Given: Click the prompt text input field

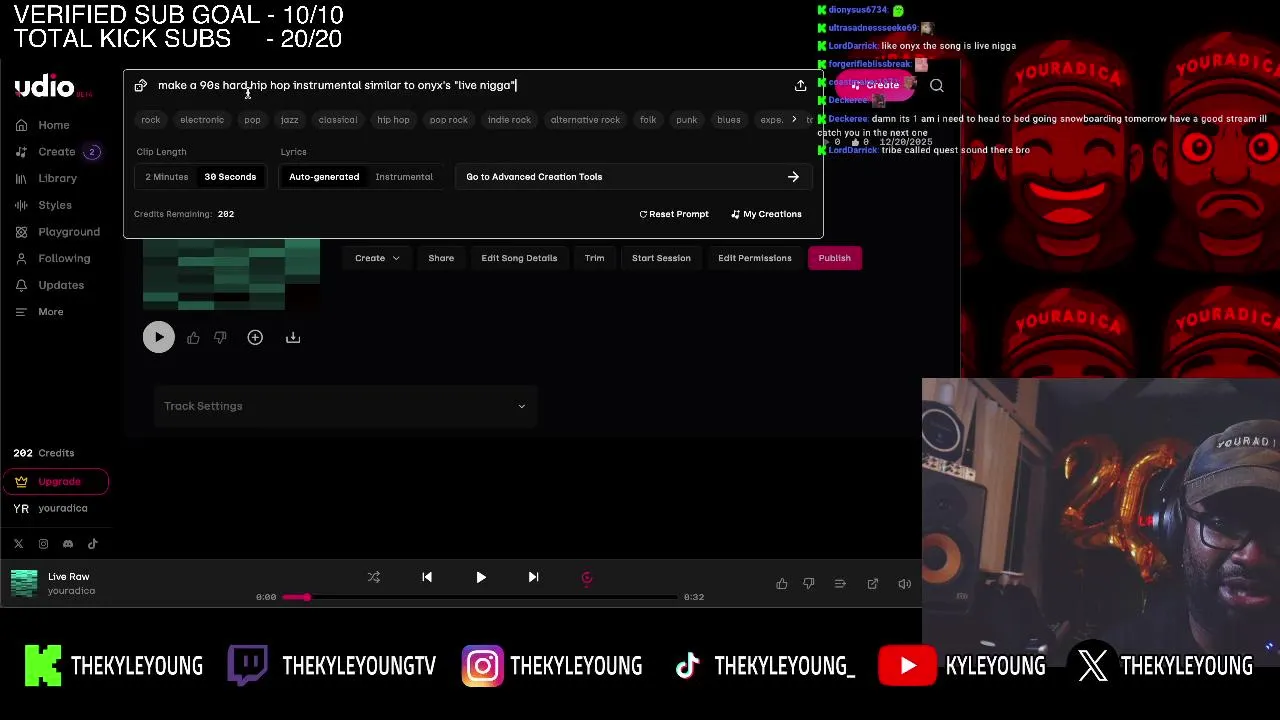Looking at the screenshot, I should (x=470, y=86).
